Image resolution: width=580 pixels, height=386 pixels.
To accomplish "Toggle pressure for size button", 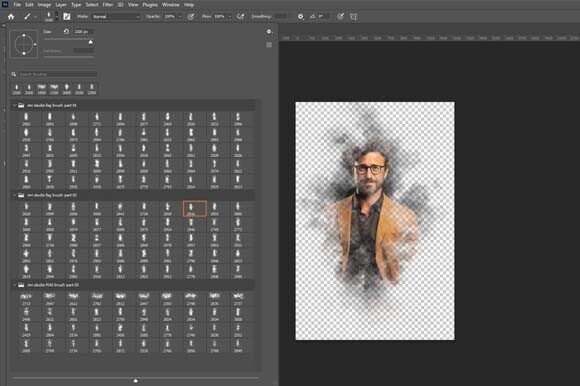I will pos(340,17).
